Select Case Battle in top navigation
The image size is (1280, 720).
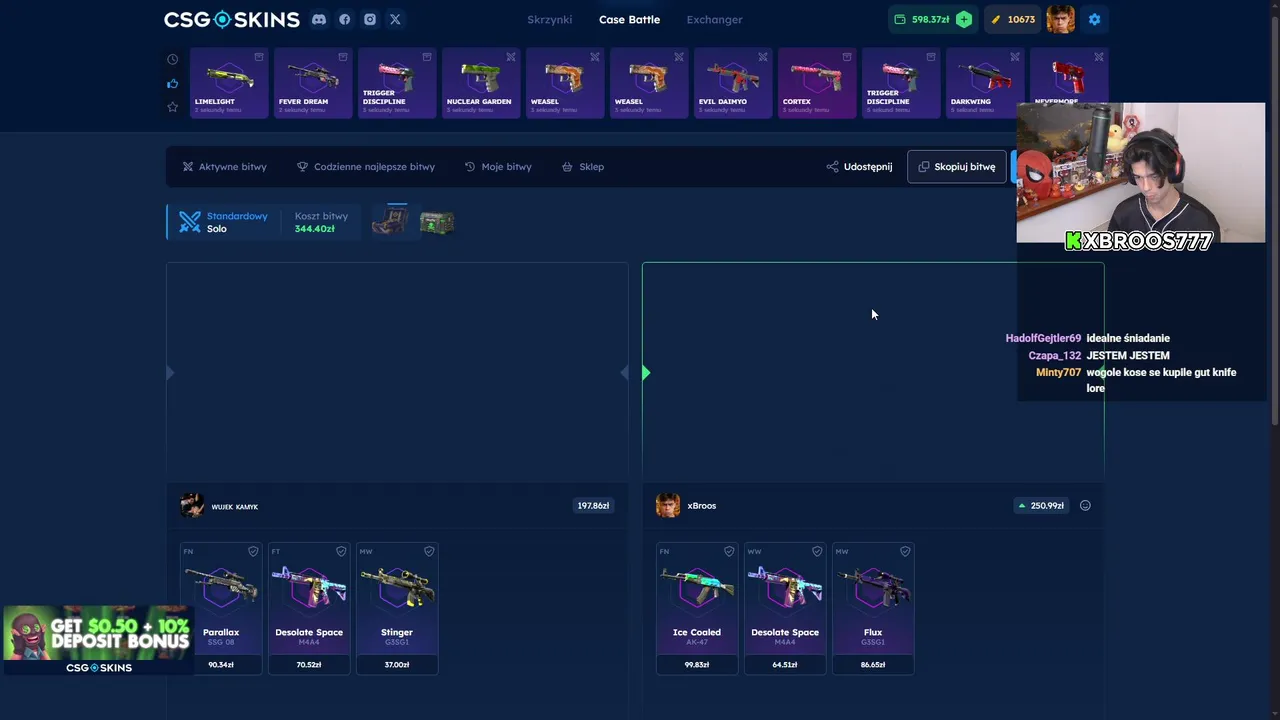[629, 19]
